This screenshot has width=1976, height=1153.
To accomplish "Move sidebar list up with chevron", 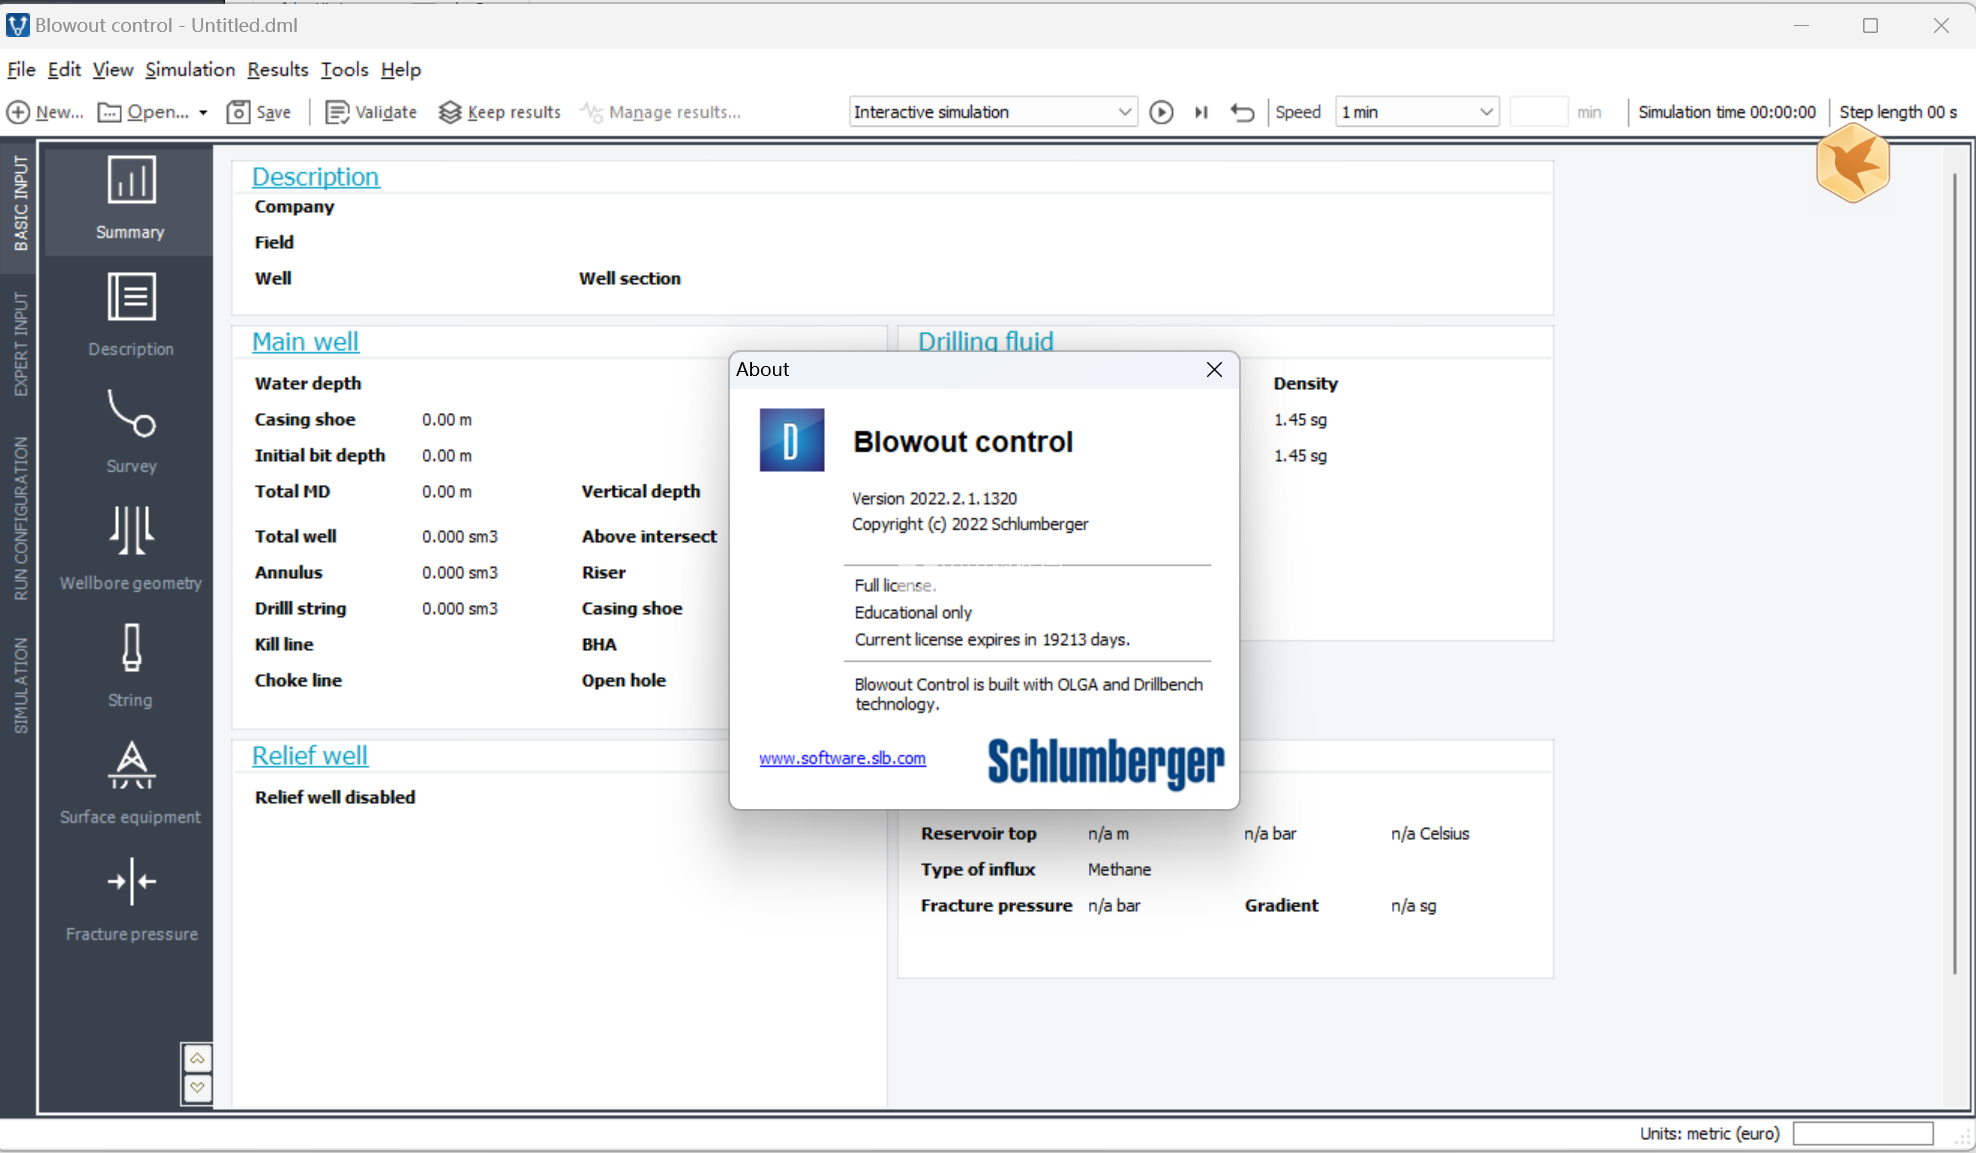I will (x=197, y=1058).
